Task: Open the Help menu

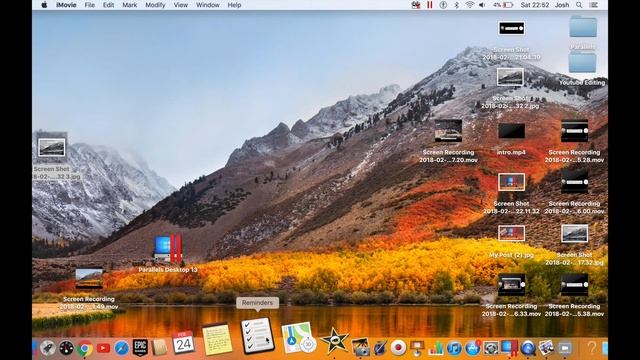Action: click(234, 5)
